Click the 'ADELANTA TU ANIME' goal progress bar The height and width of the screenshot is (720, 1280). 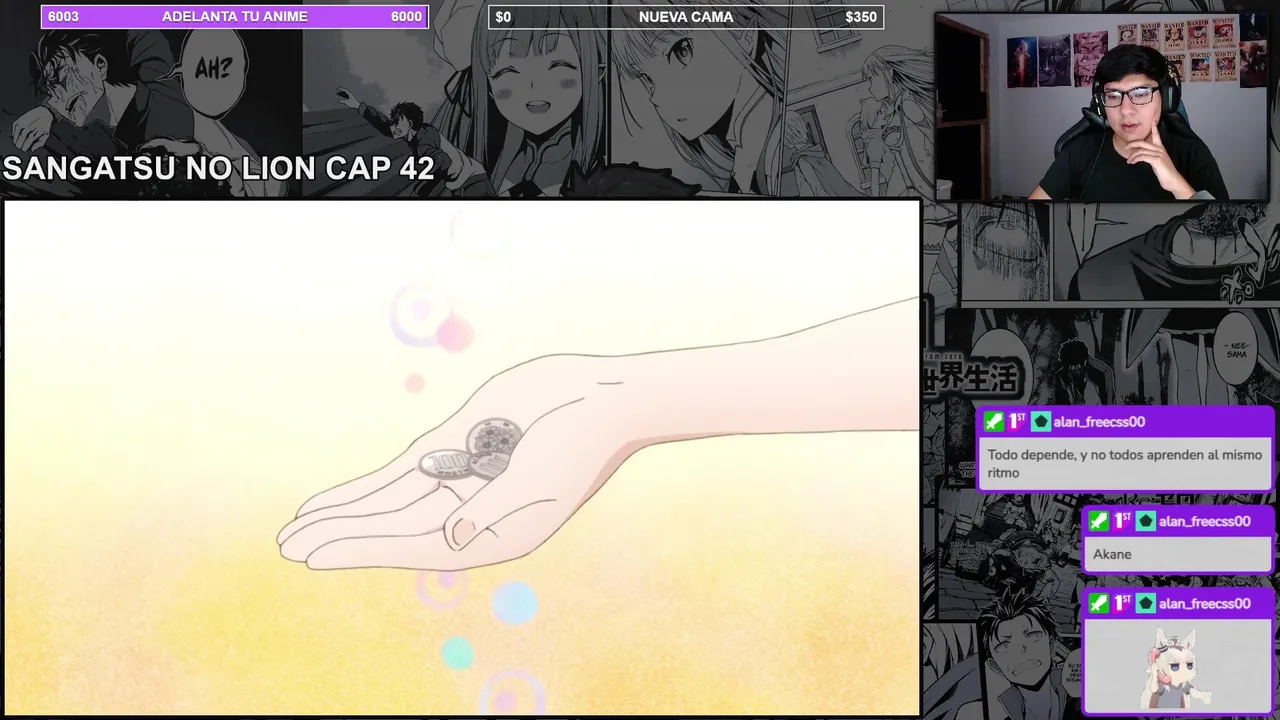[235, 16]
